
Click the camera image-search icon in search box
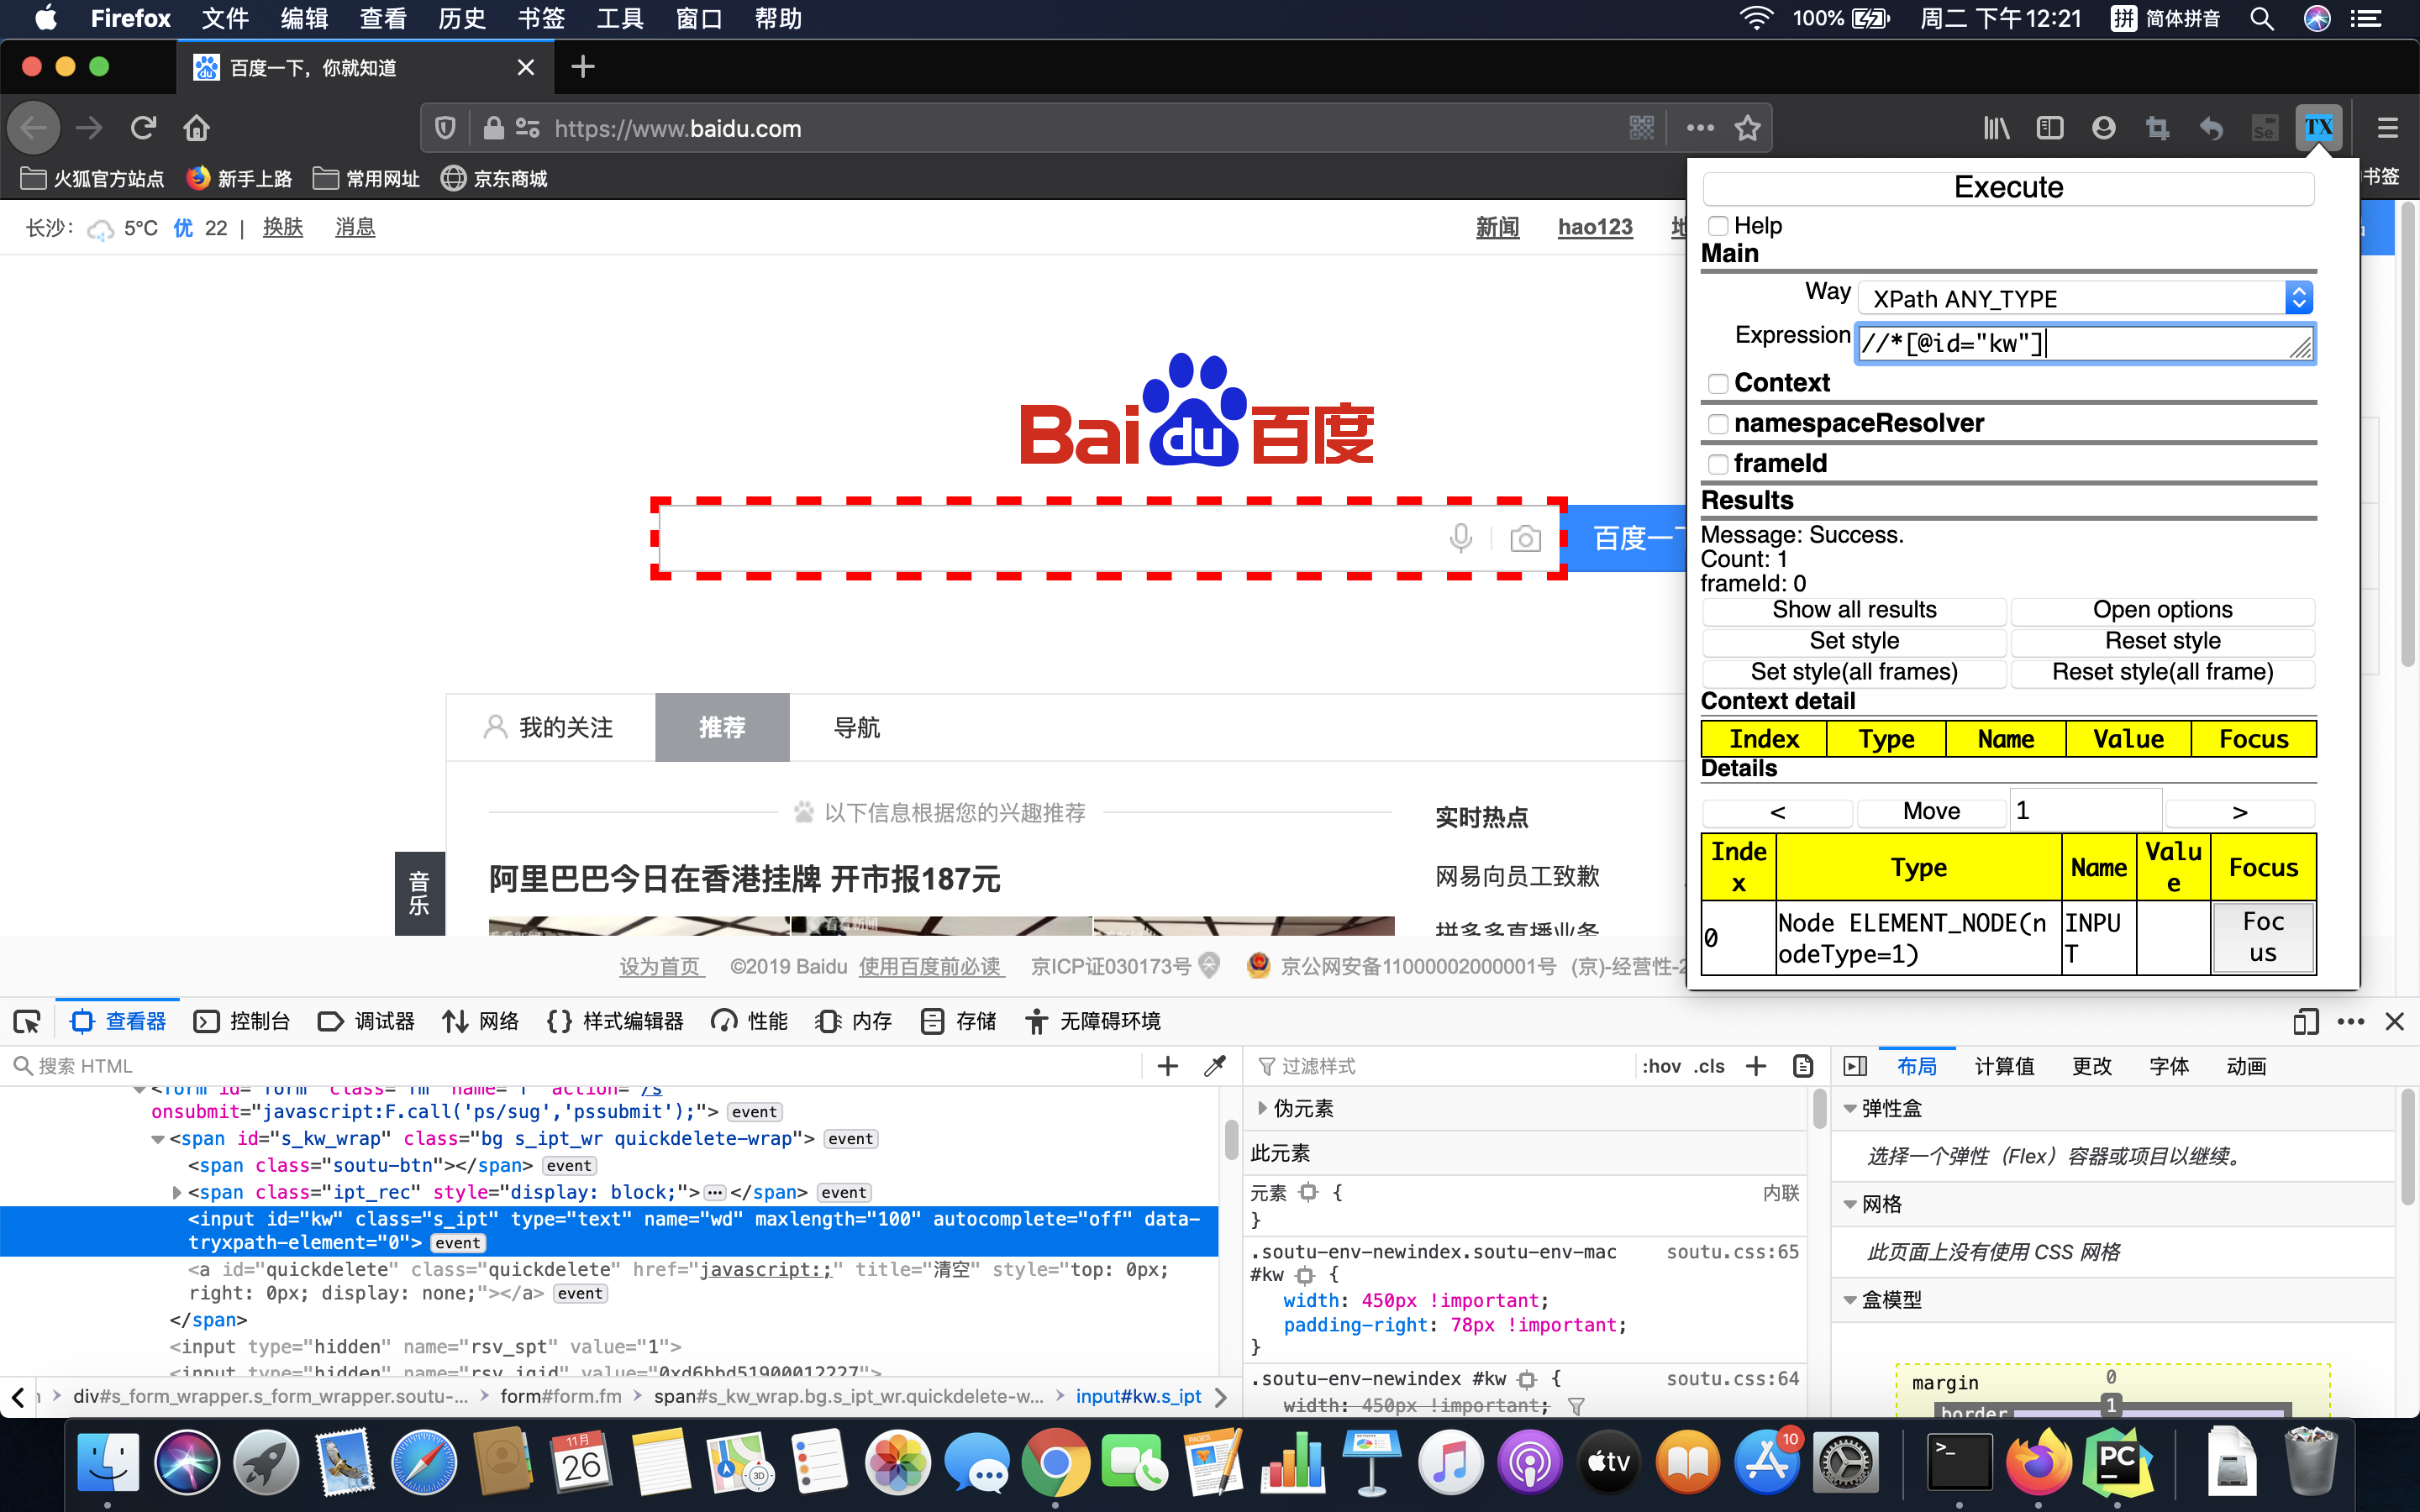(1524, 538)
